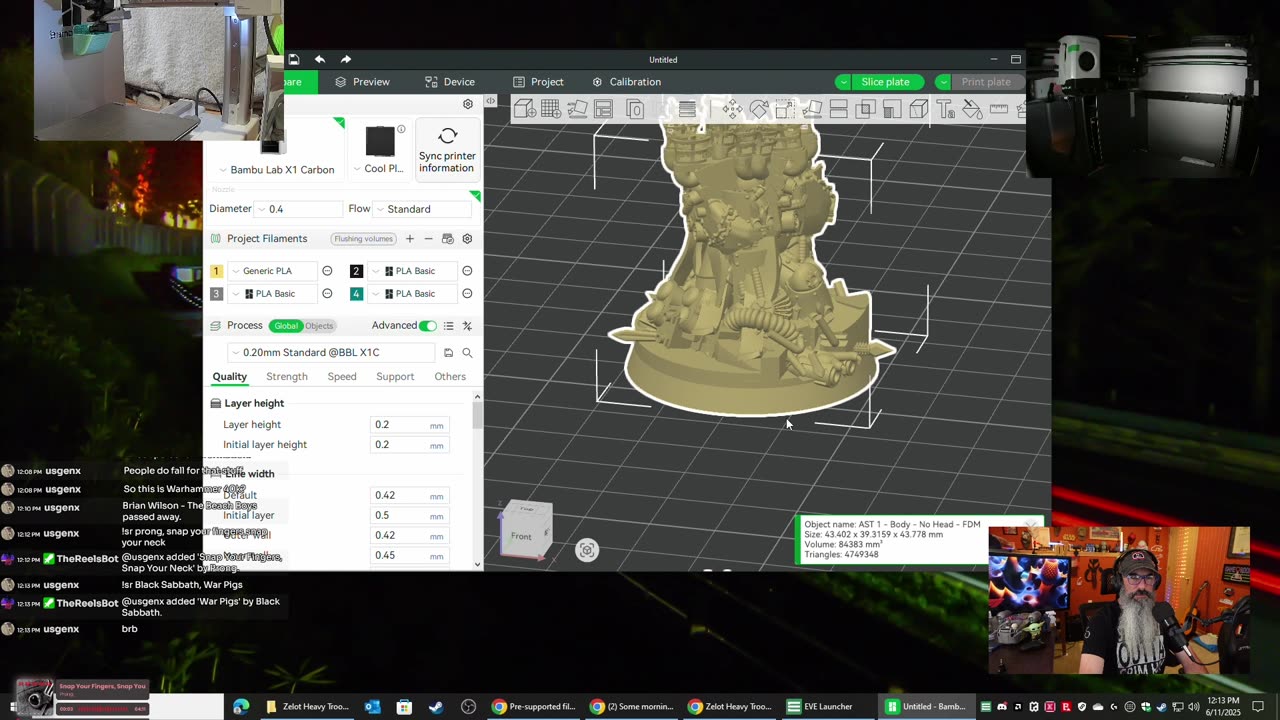Image resolution: width=1280 pixels, height=720 pixels.
Task: Click the Save project icon
Action: tap(294, 59)
